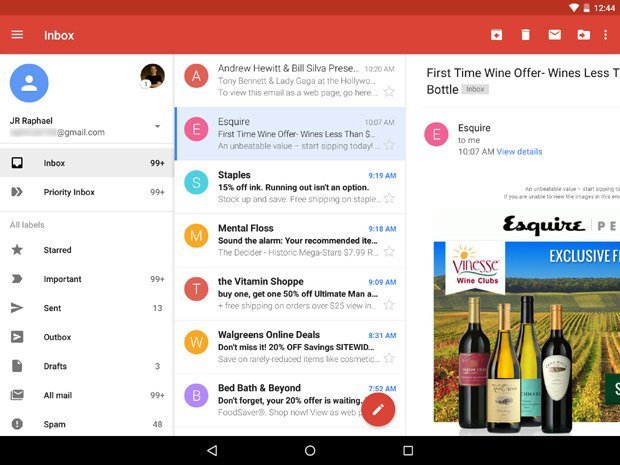Star the Andrew Hewitt & Bill Silva email
620x465 pixels.
pos(389,92)
